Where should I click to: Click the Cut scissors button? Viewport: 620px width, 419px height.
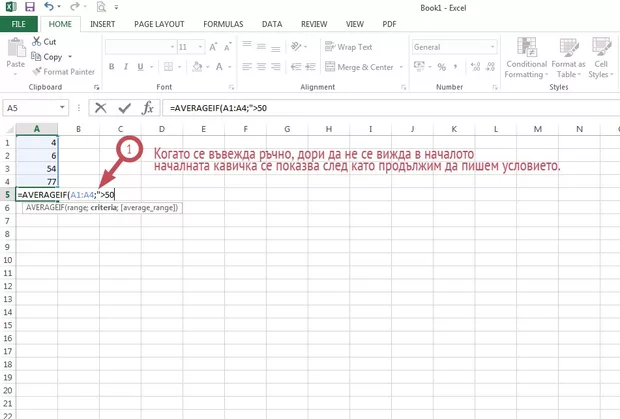point(44,42)
